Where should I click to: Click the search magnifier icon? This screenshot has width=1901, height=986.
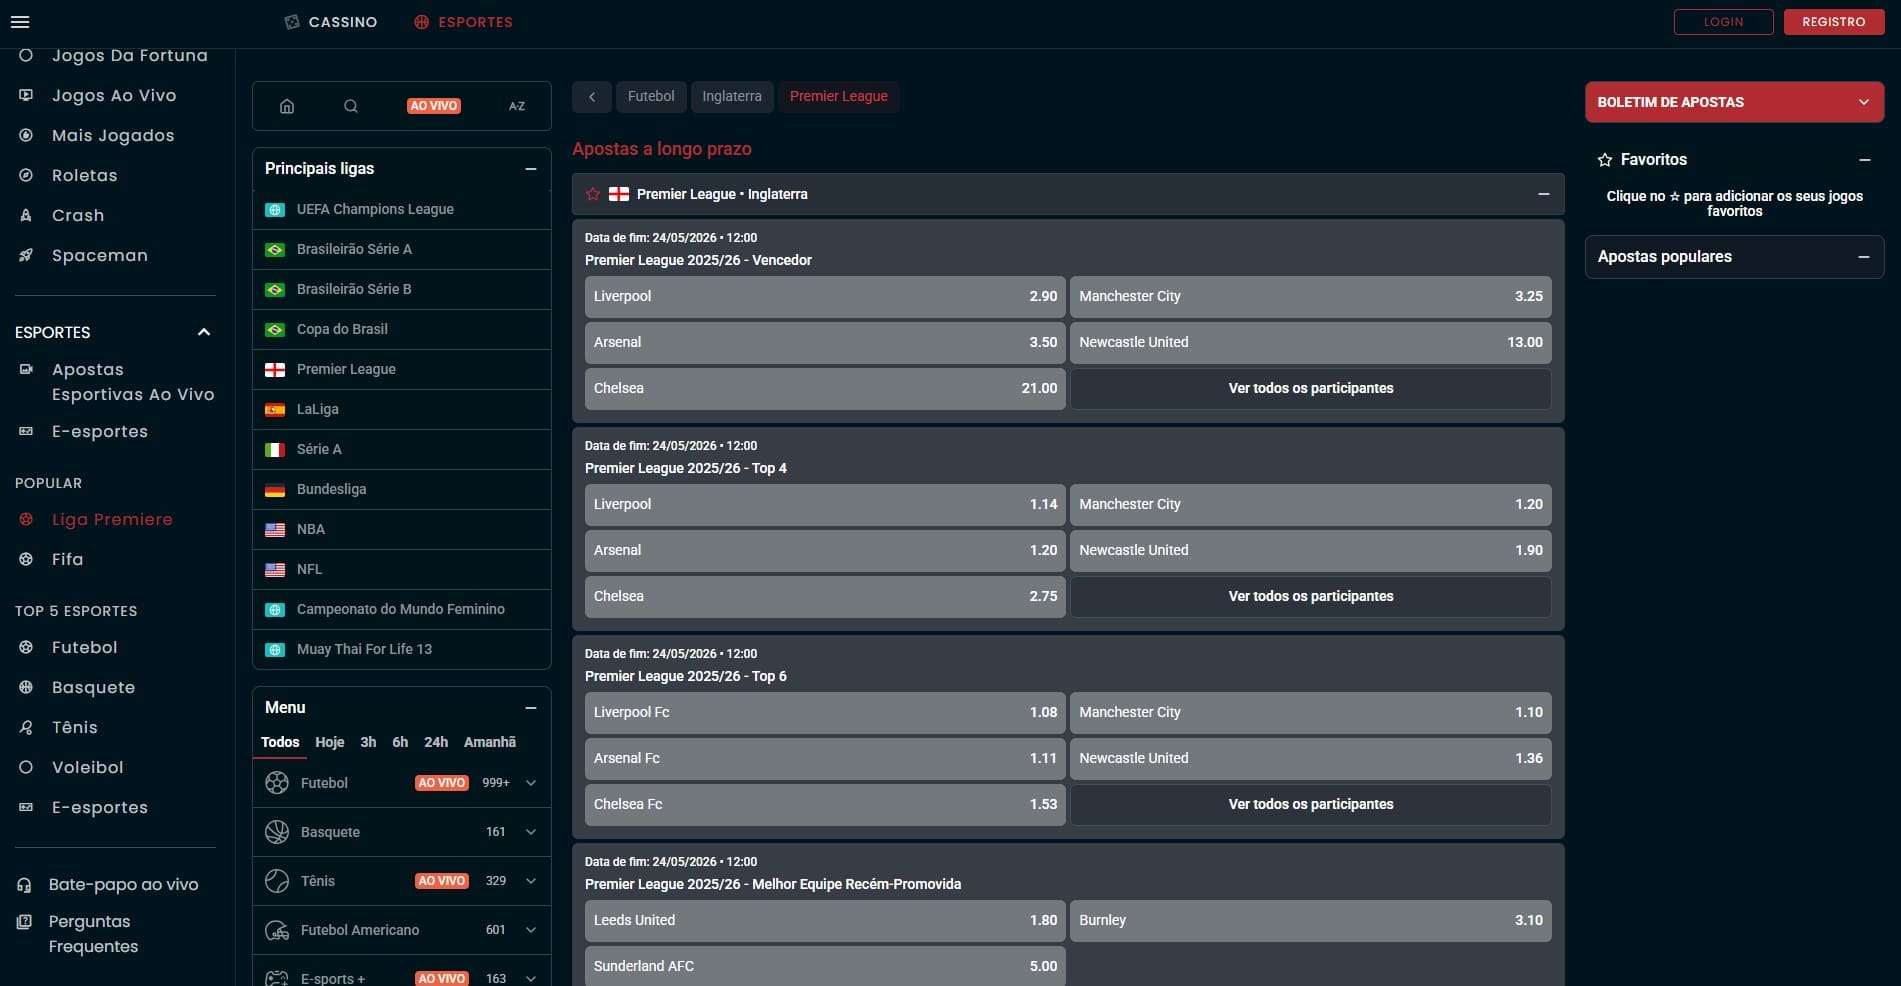(x=351, y=106)
